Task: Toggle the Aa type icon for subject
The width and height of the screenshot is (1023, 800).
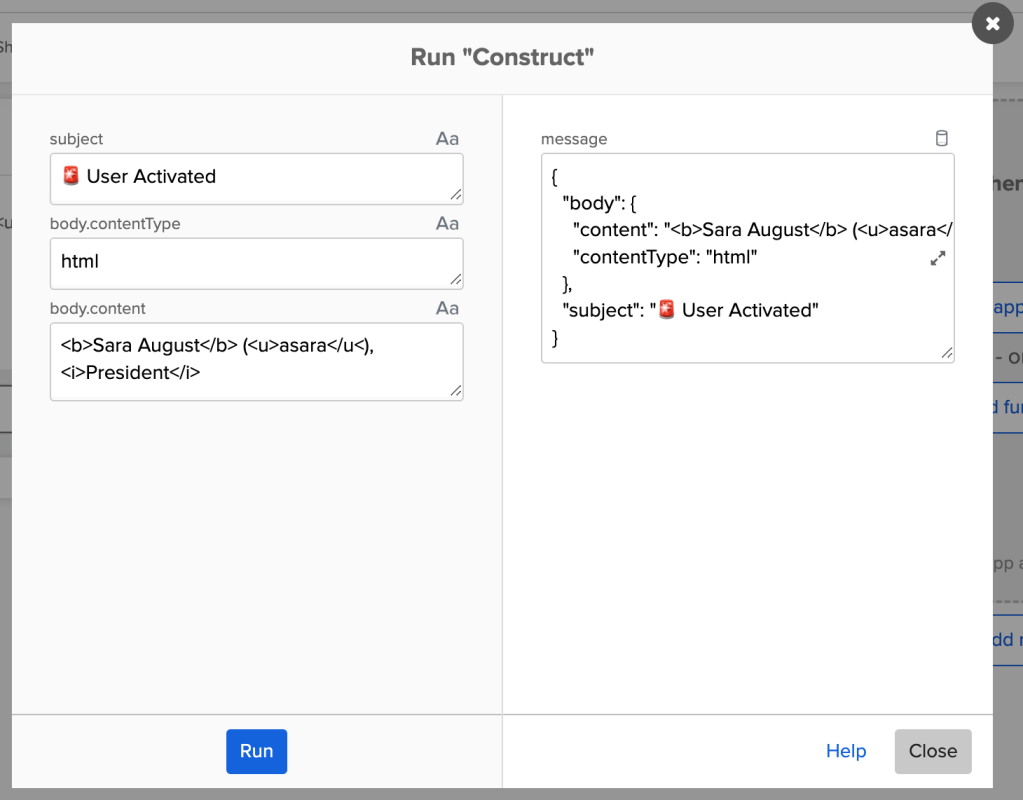Action: [447, 139]
